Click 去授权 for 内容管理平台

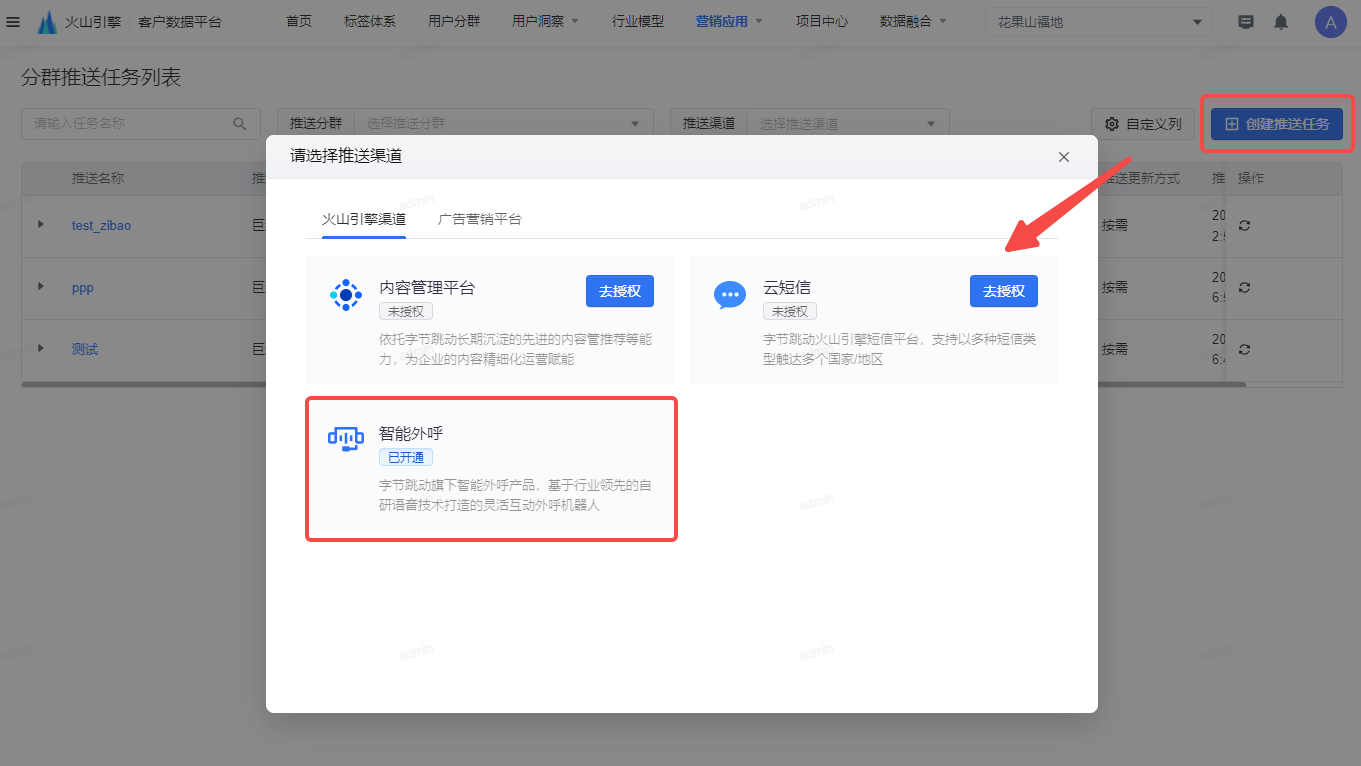click(x=620, y=291)
